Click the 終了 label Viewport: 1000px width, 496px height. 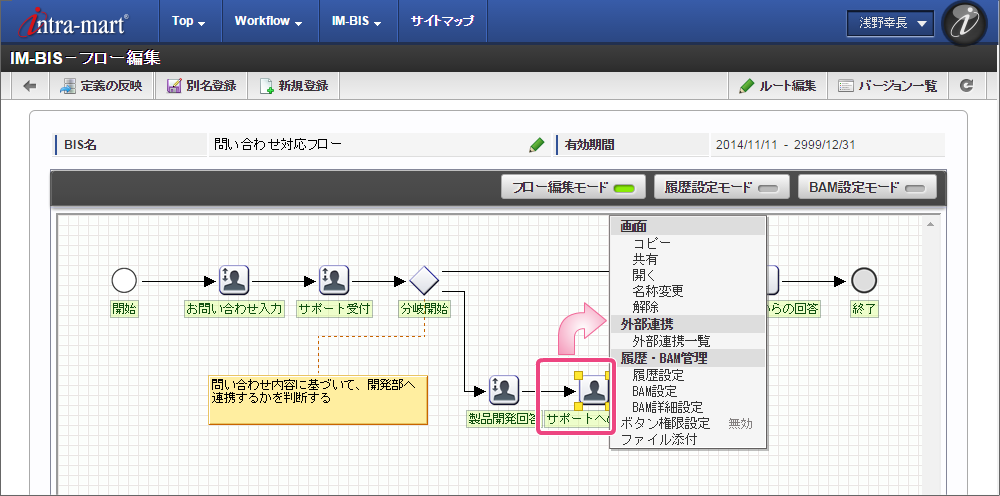(x=864, y=309)
